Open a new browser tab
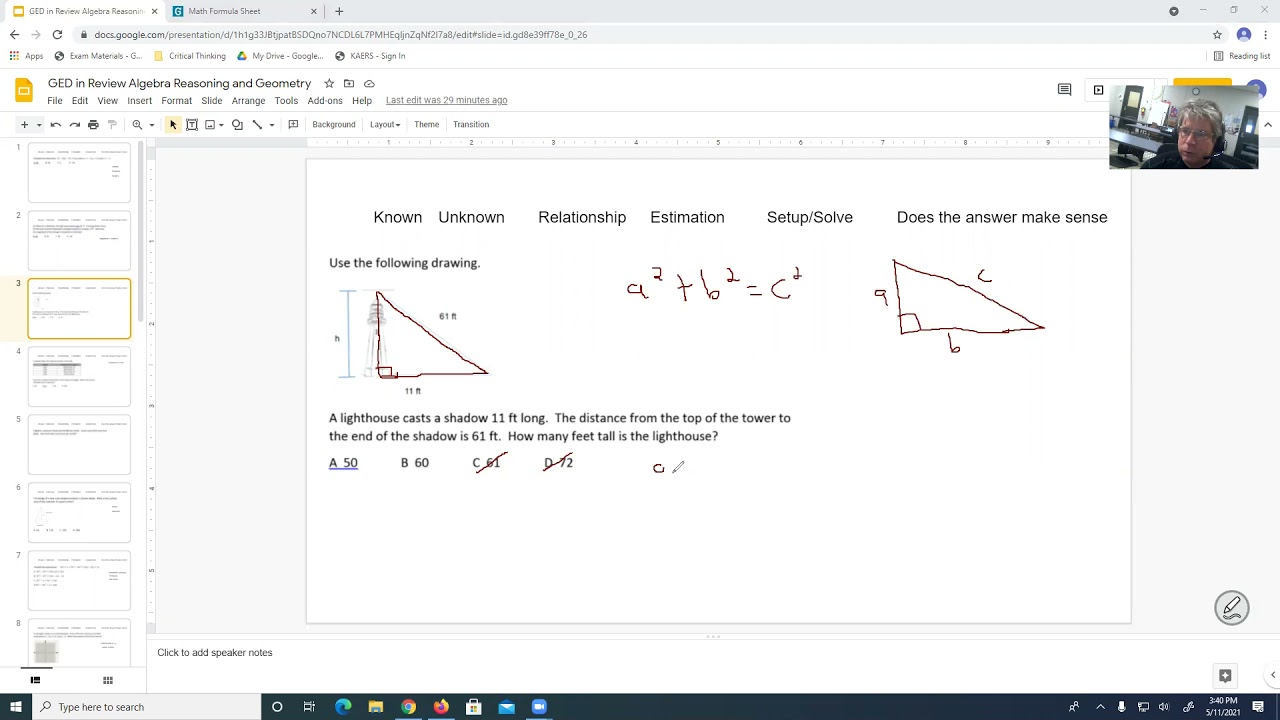The height and width of the screenshot is (720, 1280). coord(339,11)
